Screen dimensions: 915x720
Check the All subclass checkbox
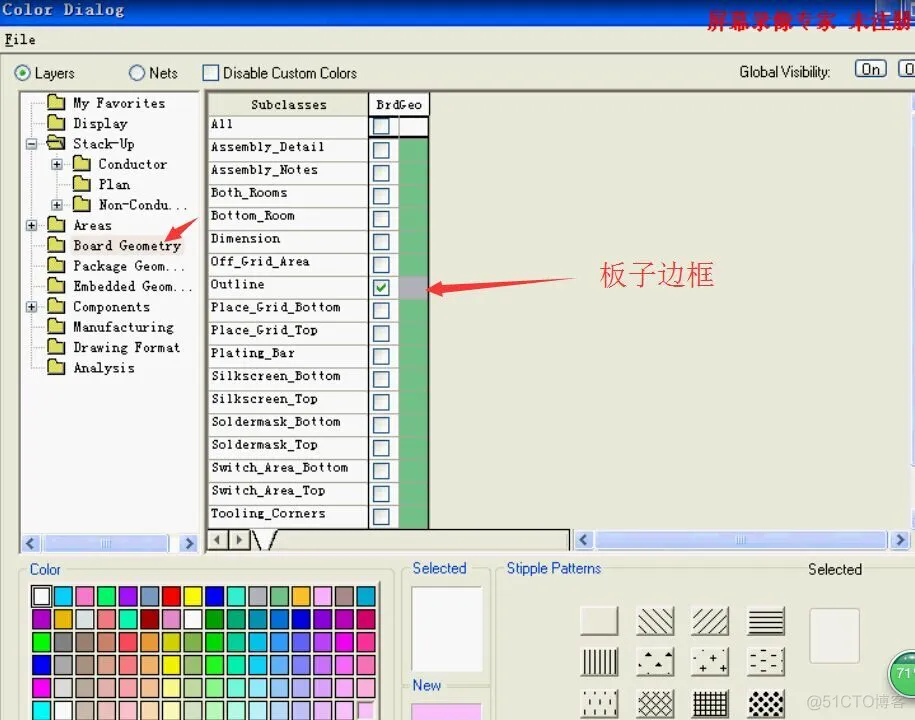coord(381,126)
